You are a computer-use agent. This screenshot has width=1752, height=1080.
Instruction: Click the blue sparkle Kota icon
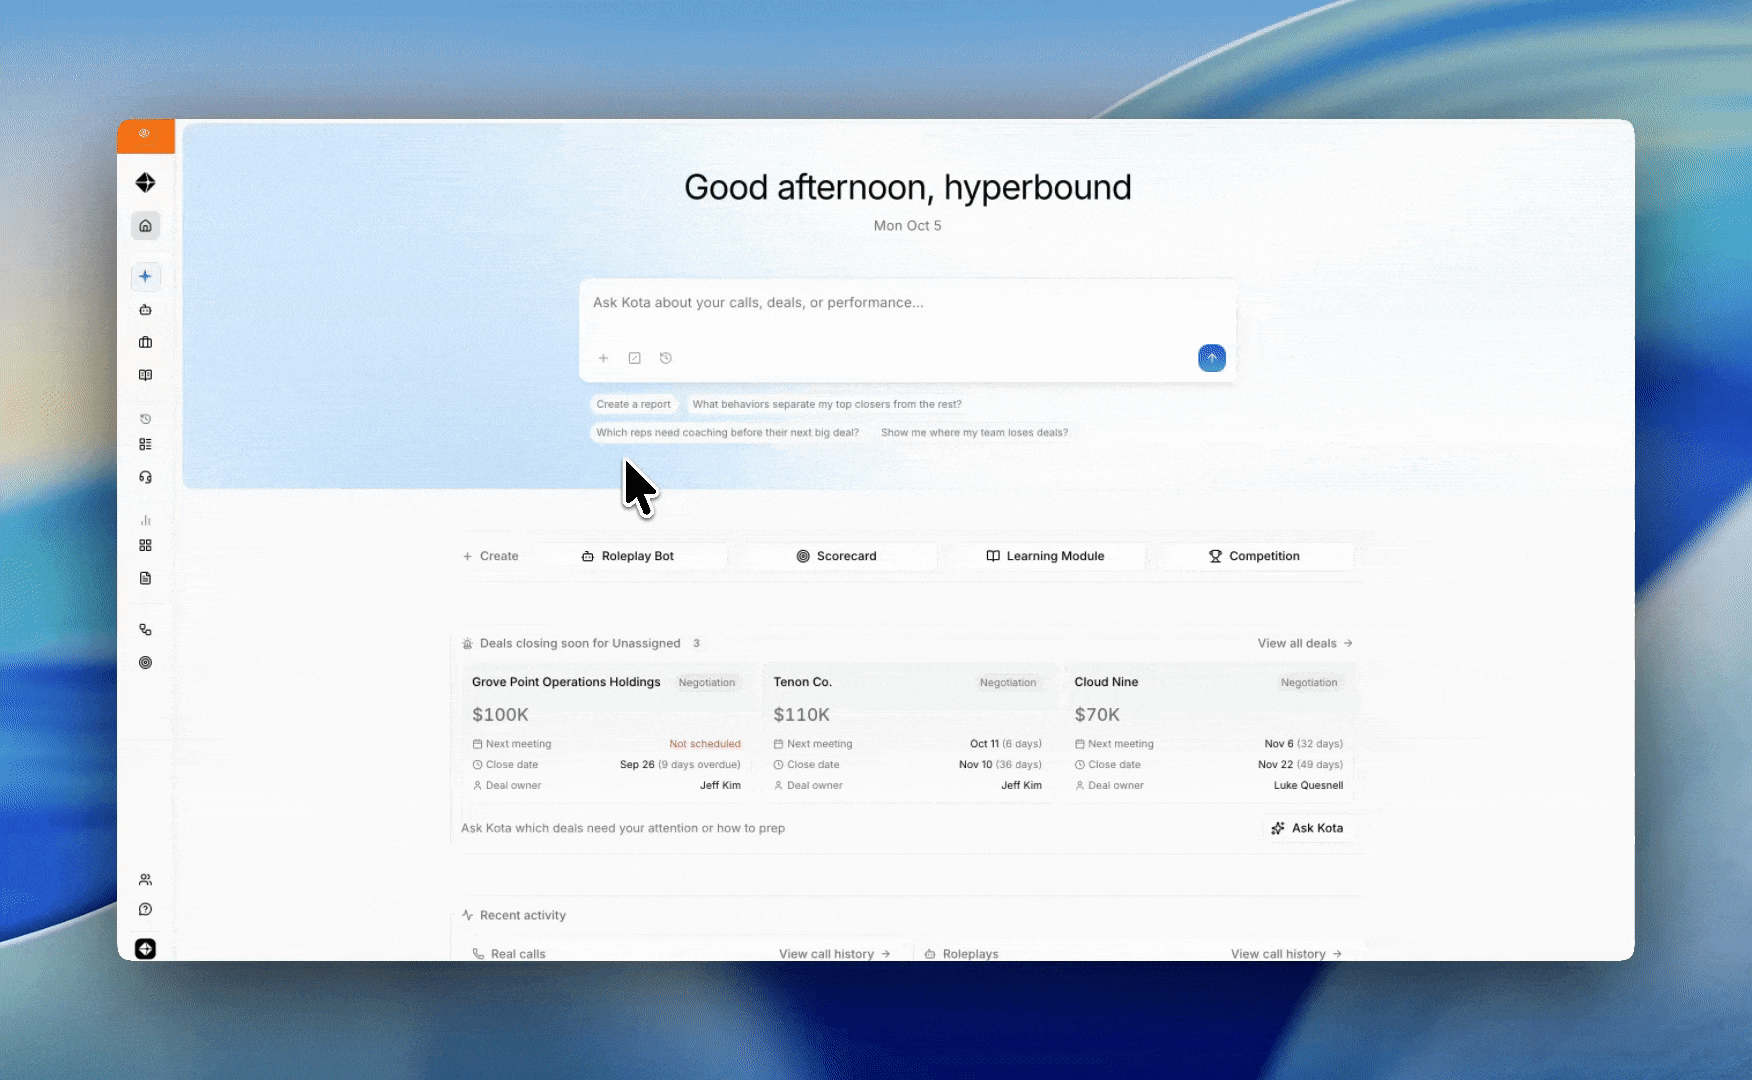click(145, 276)
